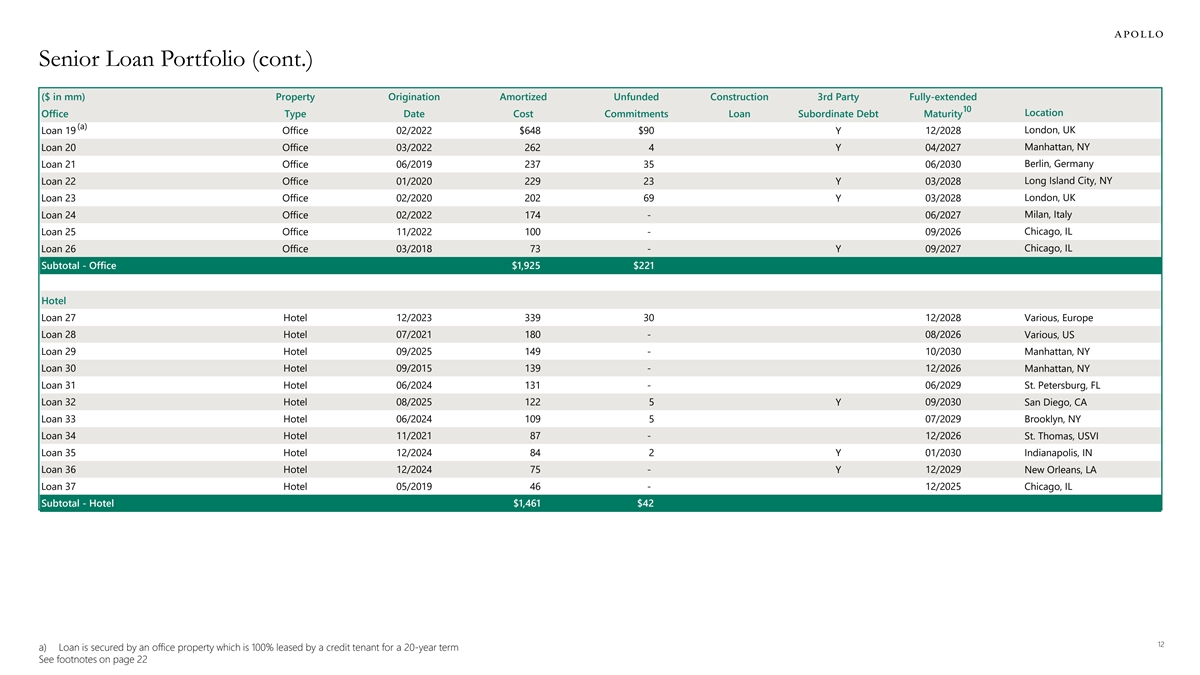The image size is (1200, 675).
Task: Select the Unfunded Commitments column header
Action: pos(636,105)
